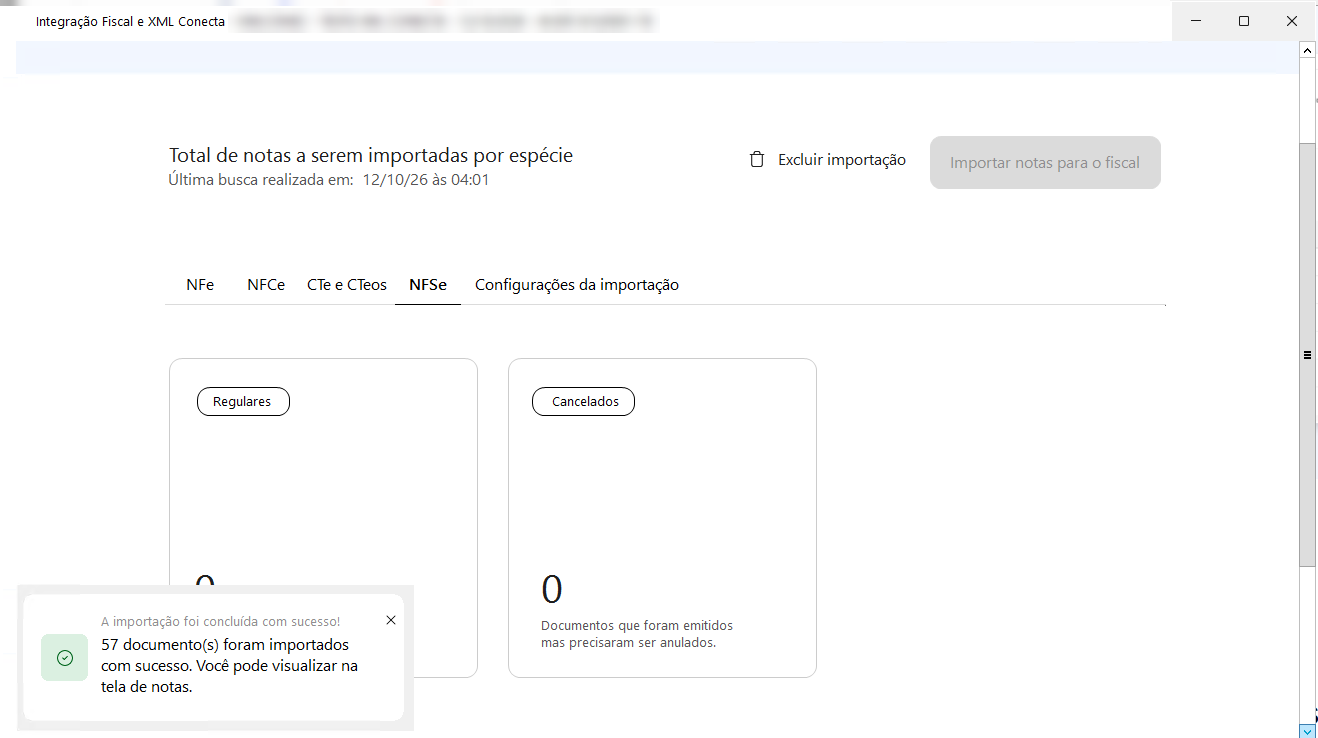
Task: Select the CTe e CTeos tab
Action: (x=347, y=285)
